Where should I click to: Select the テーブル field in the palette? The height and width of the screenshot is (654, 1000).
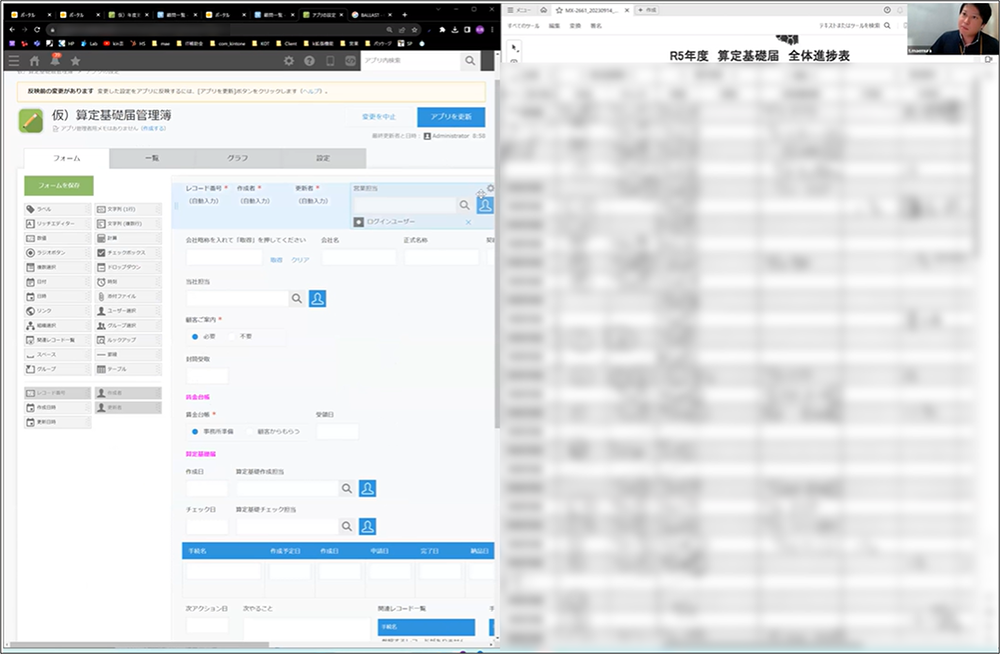click(128, 369)
